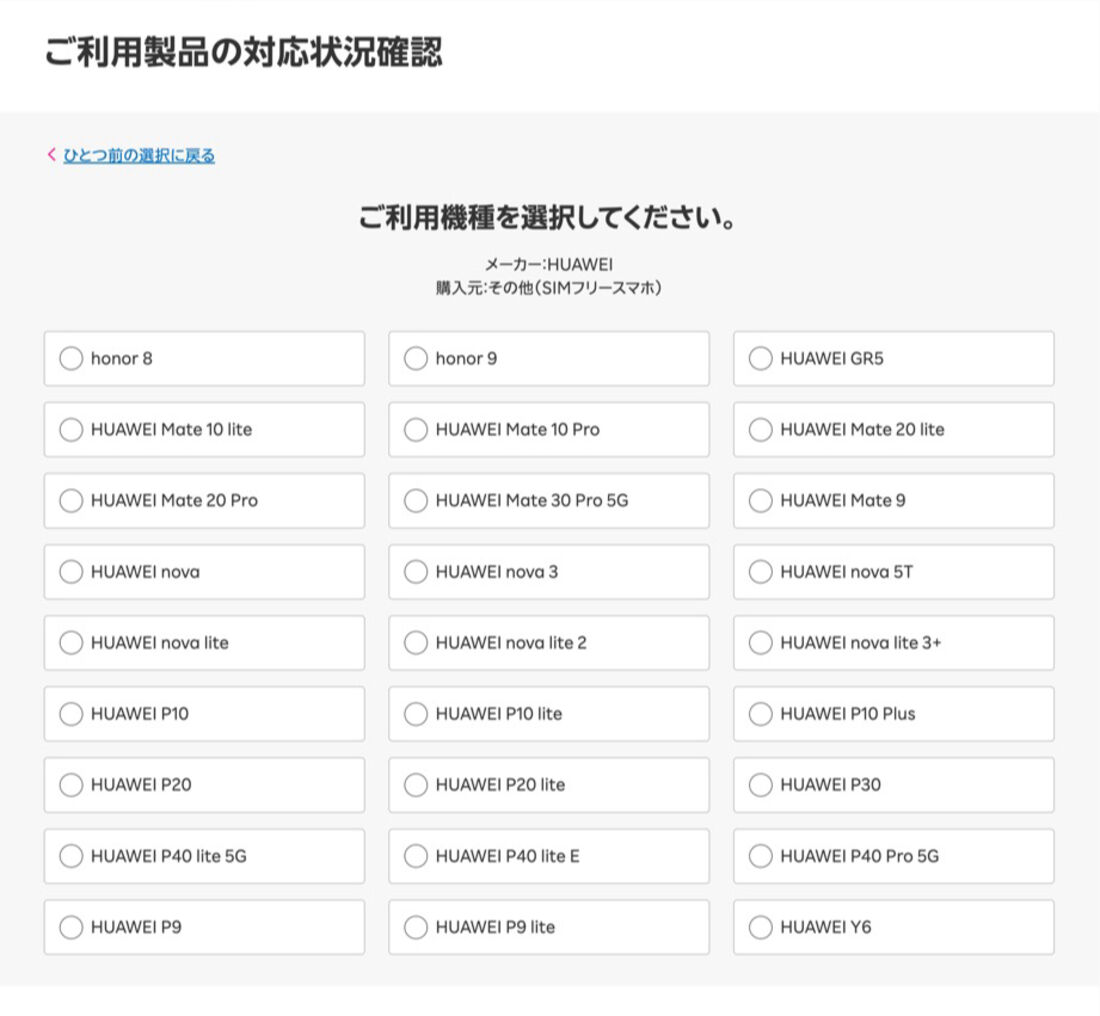Choose HUAWEI Mate 20 lite
The height and width of the screenshot is (1016, 1100).
click(x=894, y=429)
